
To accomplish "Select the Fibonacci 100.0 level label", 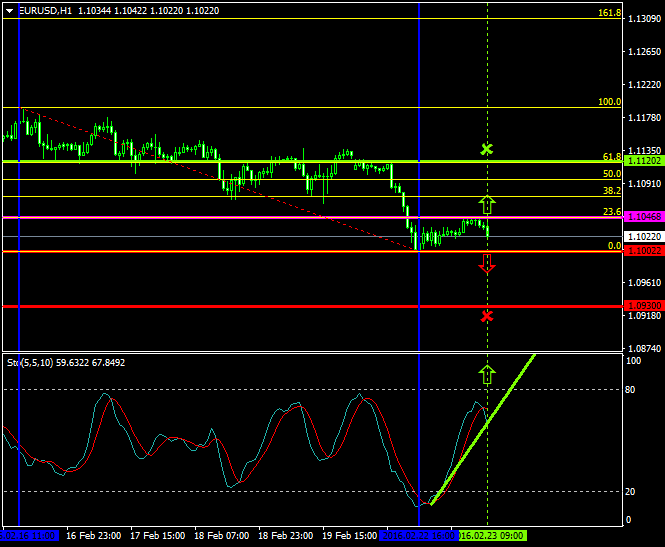I will [610, 102].
